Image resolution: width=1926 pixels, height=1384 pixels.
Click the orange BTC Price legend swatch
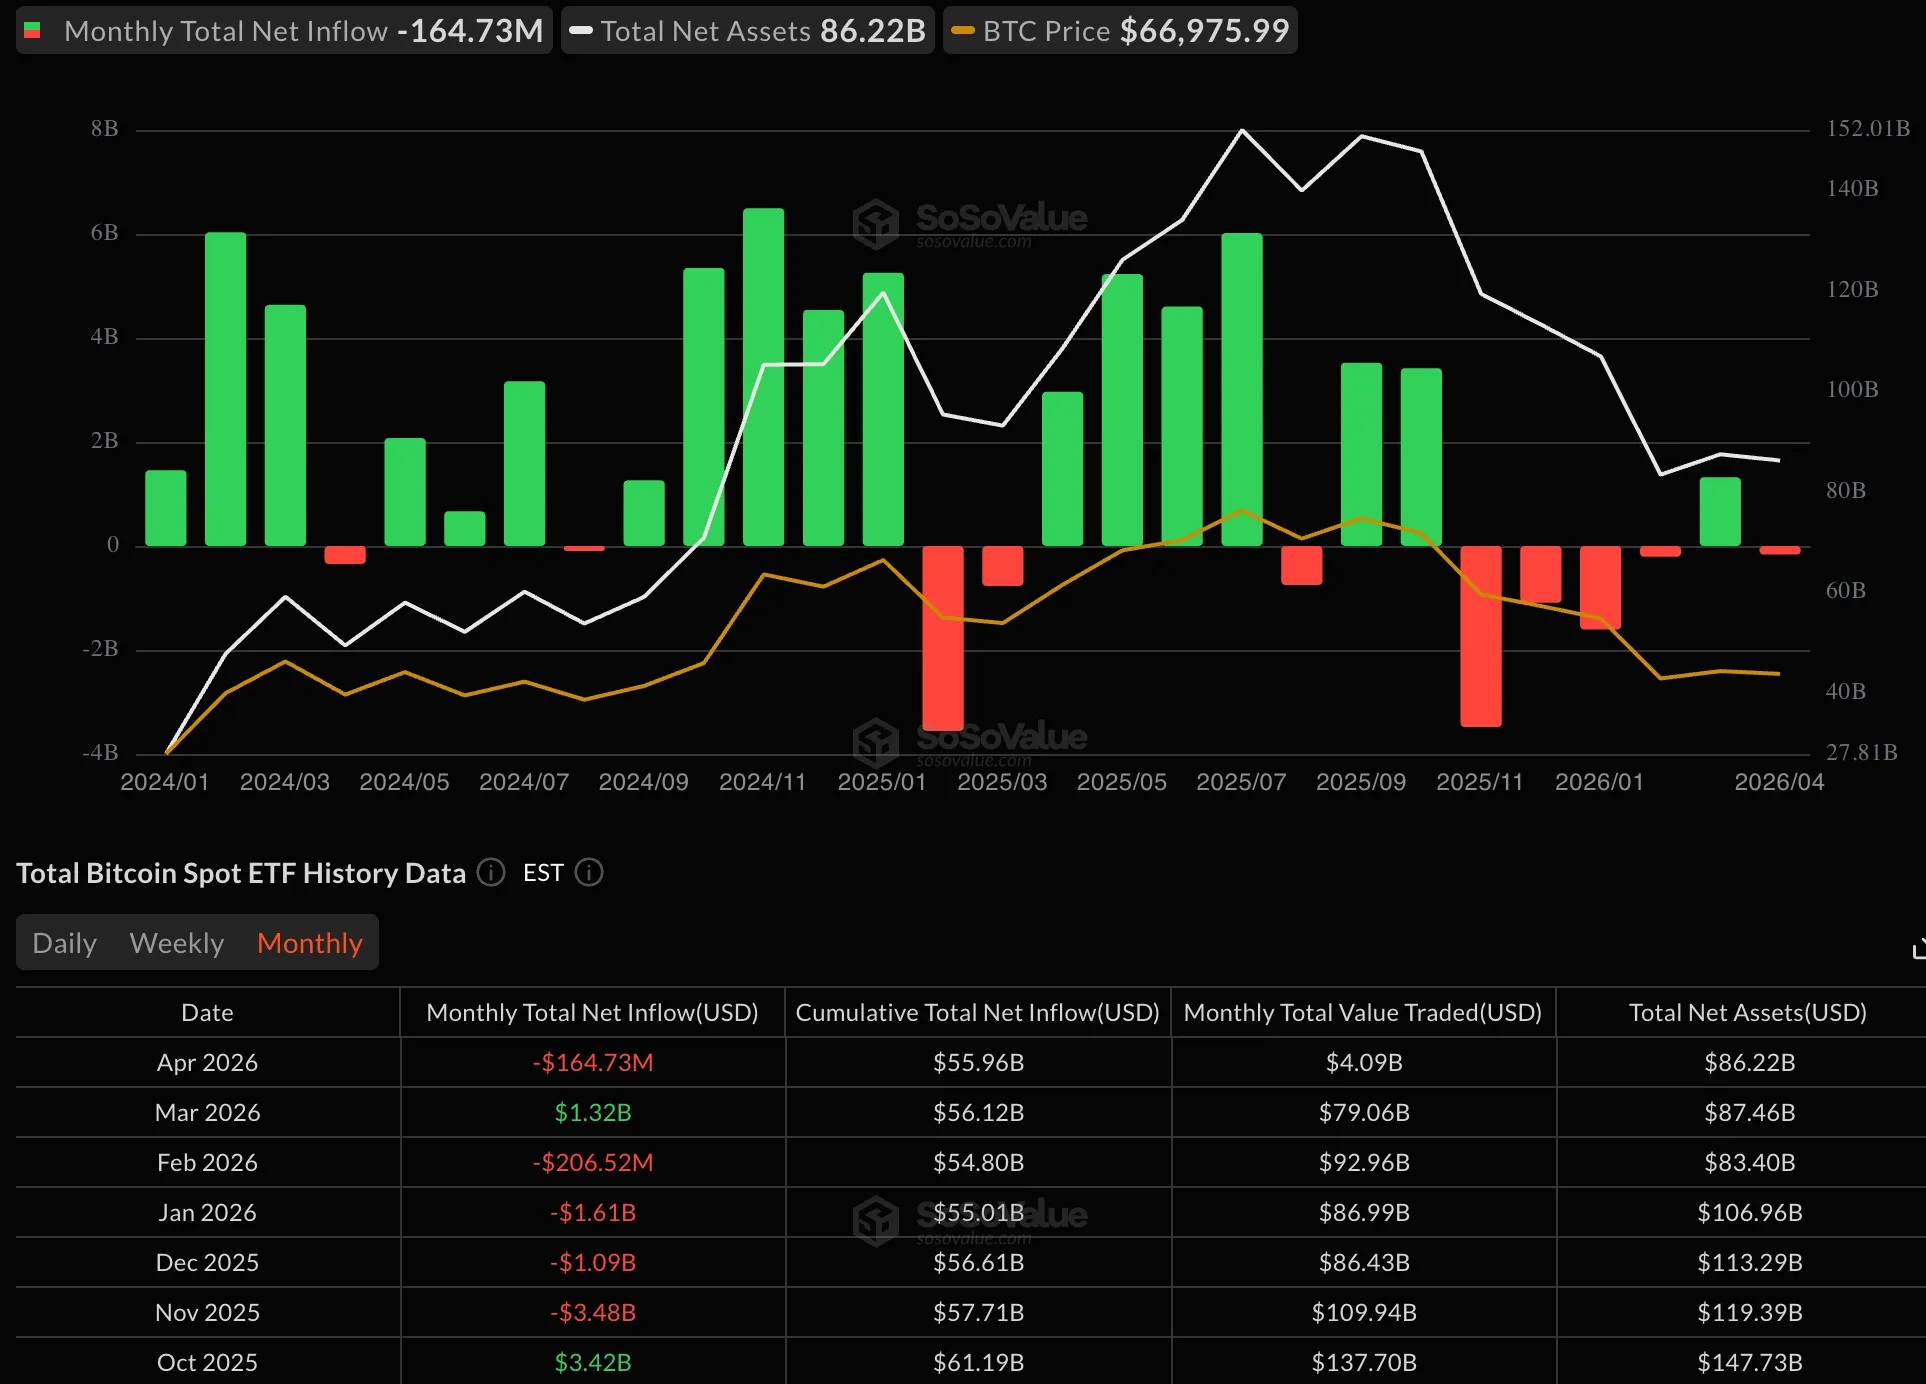click(962, 31)
